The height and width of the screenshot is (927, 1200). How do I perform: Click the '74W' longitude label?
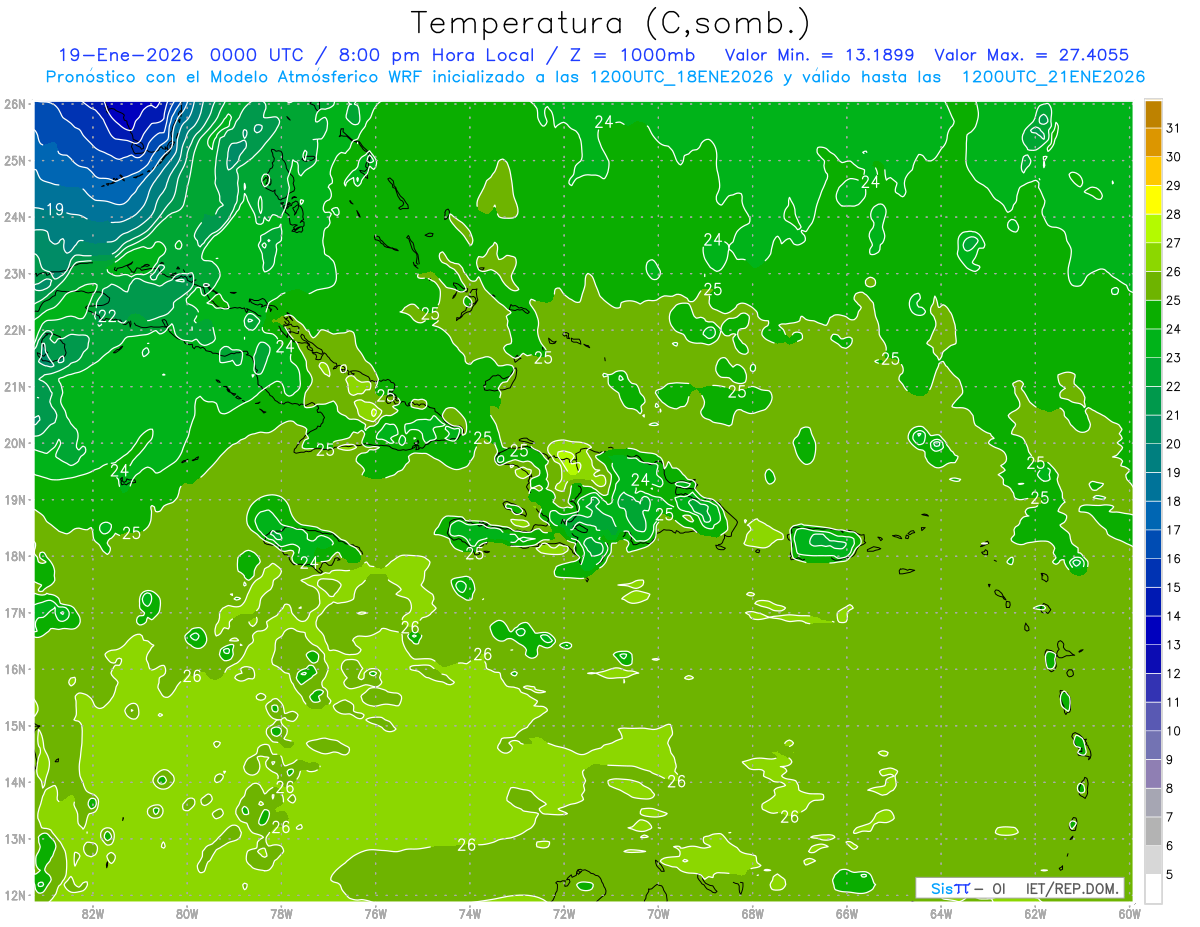470,913
